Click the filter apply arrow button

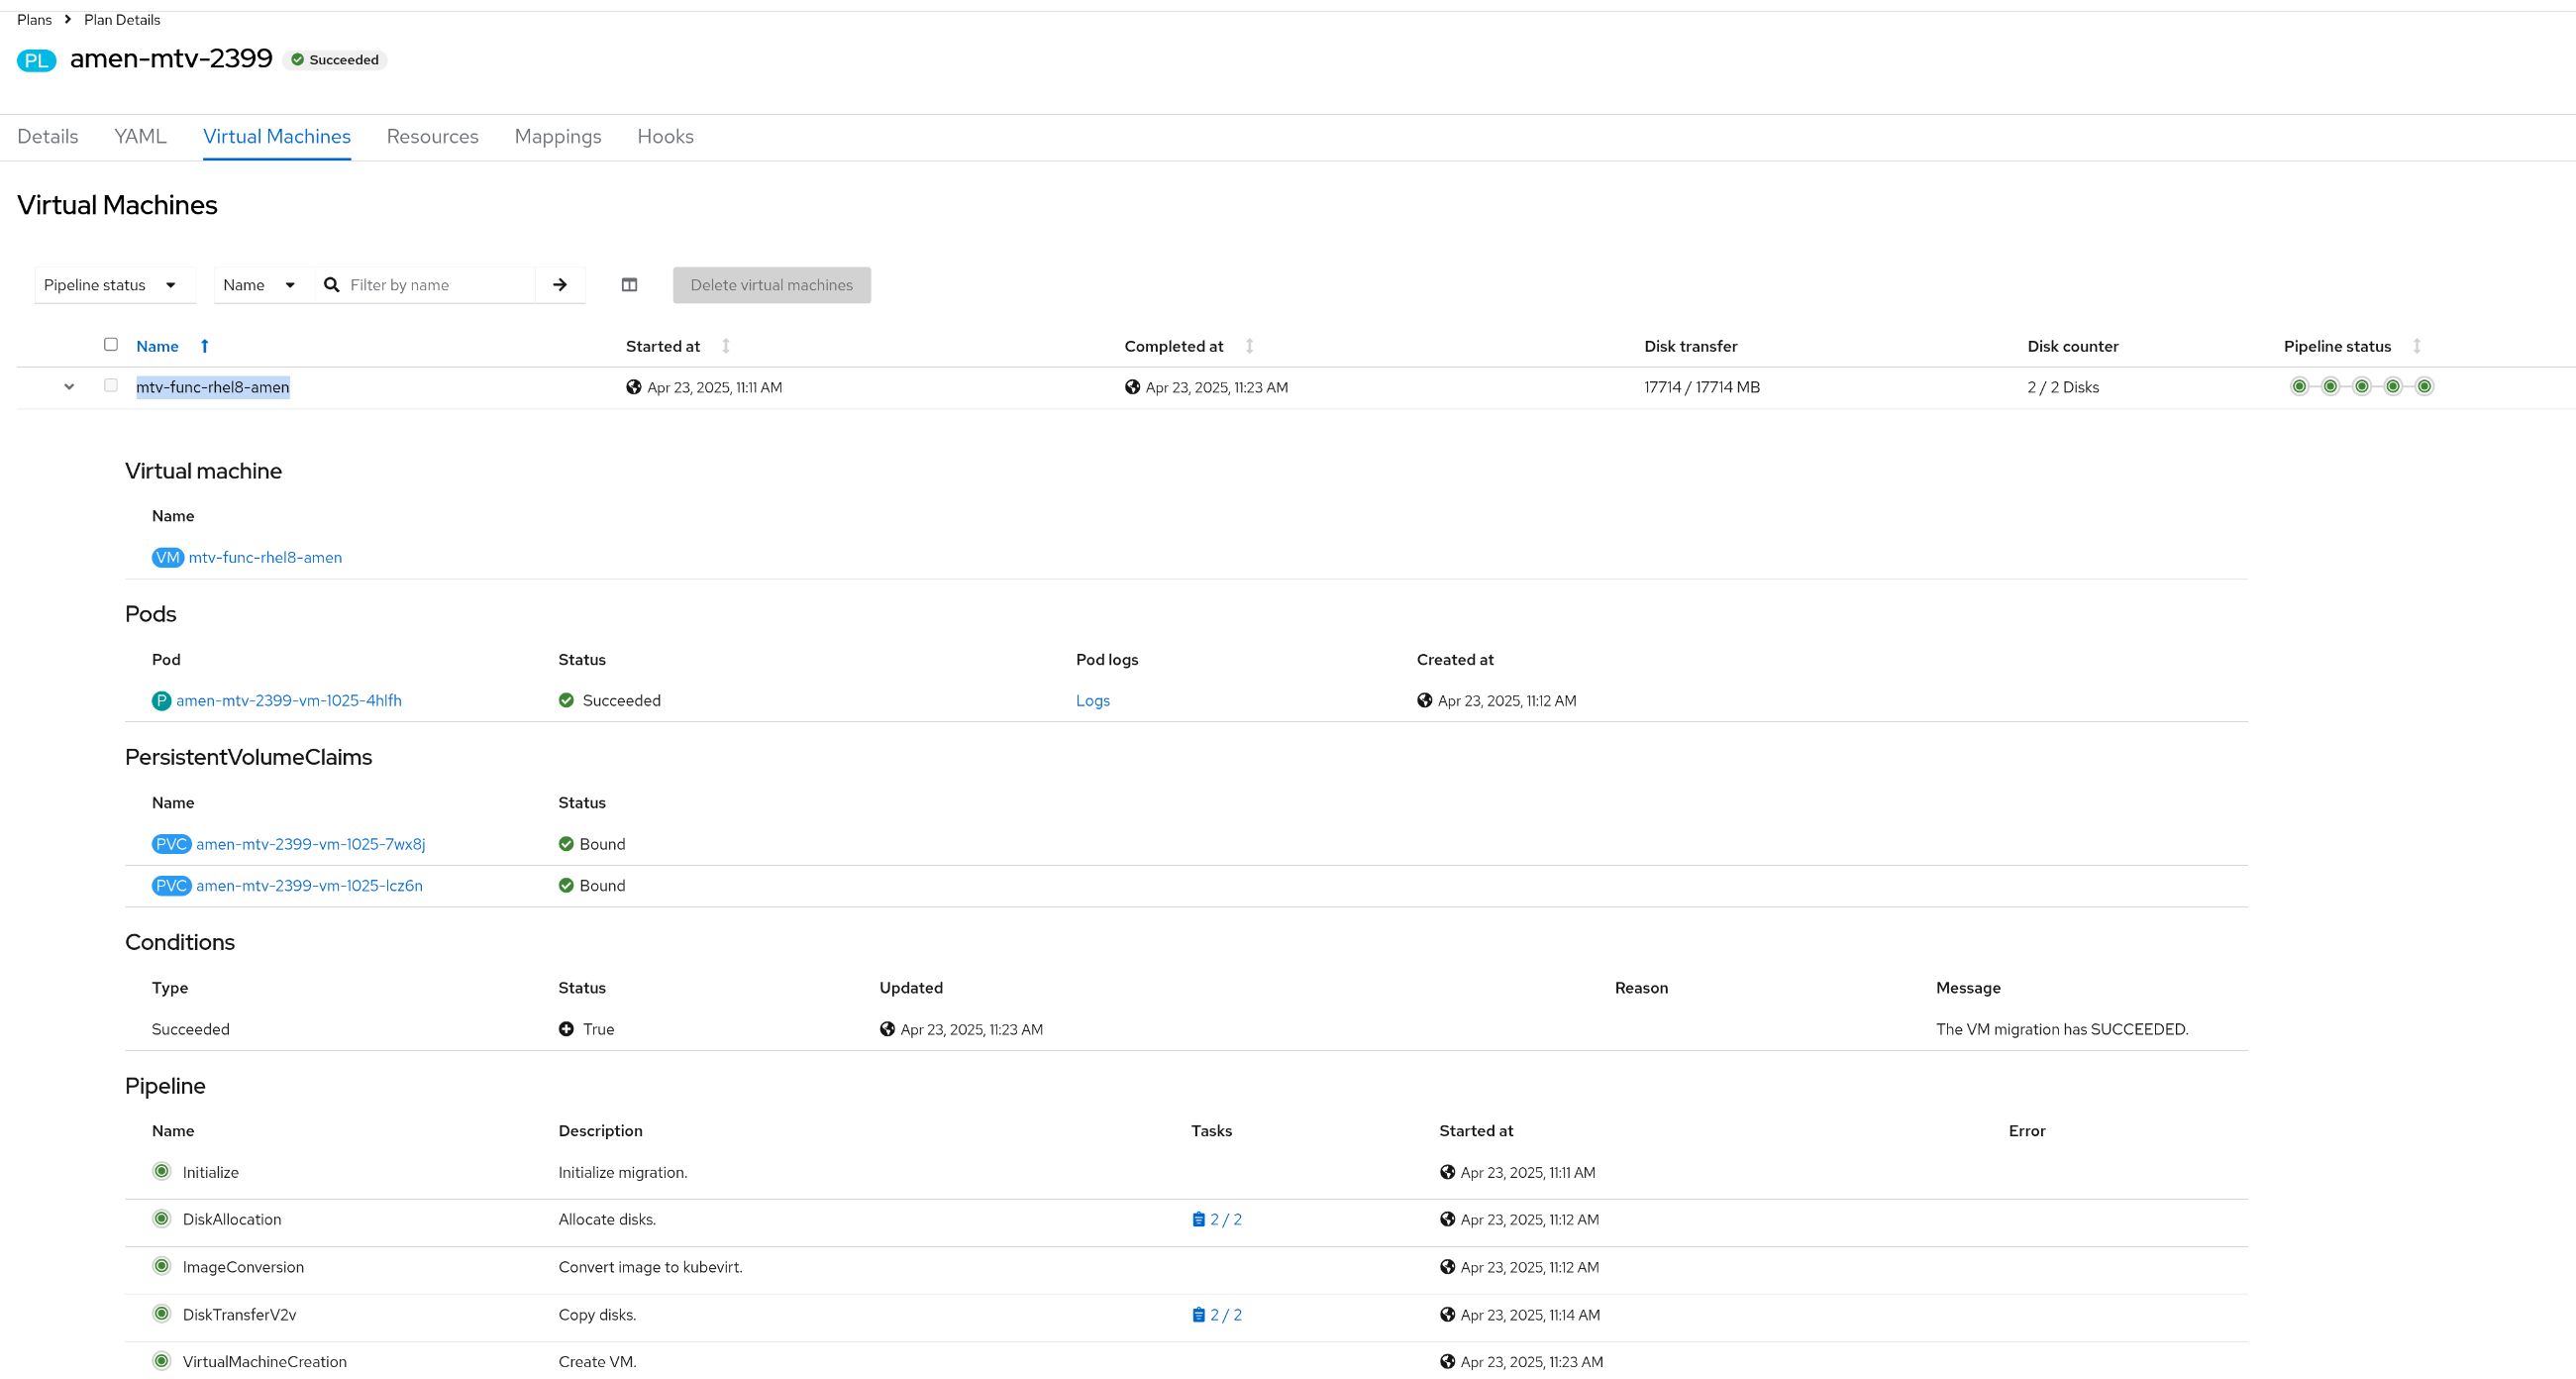point(560,285)
